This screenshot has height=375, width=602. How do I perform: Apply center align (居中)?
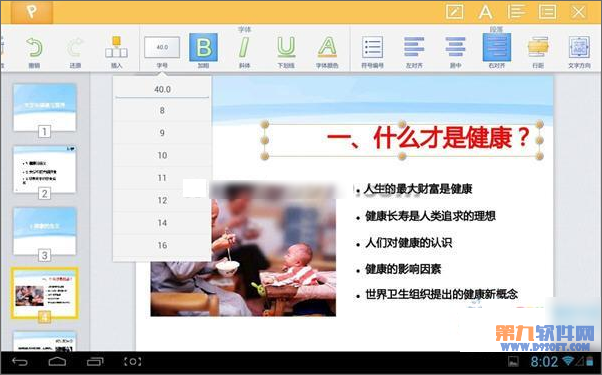[455, 47]
